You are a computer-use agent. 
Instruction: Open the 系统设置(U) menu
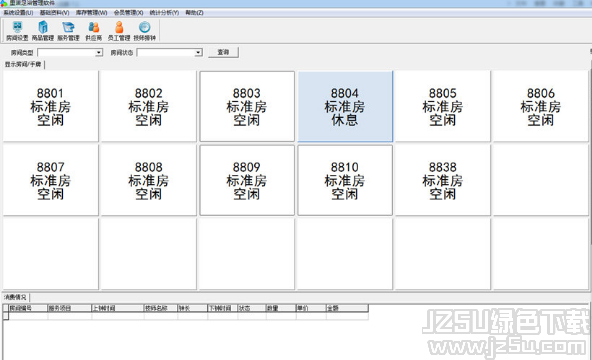coord(18,12)
